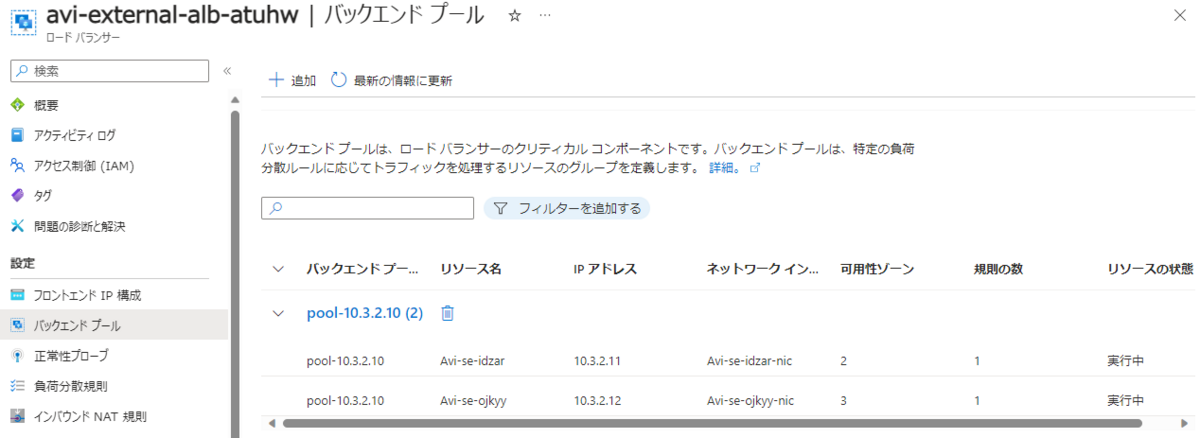This screenshot has height=438, width=1200.
Task: Click 実行中 status in Avi-se-ojkyy row
Action: coord(1126,401)
